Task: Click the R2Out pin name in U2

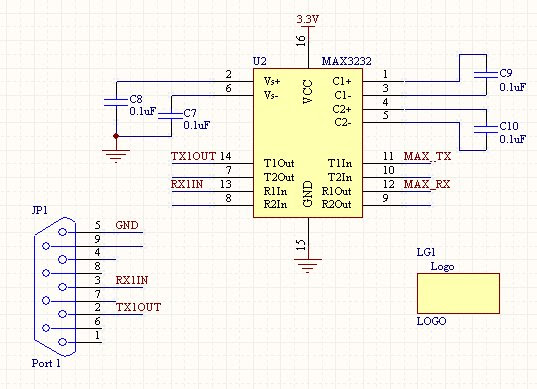Action: click(337, 204)
